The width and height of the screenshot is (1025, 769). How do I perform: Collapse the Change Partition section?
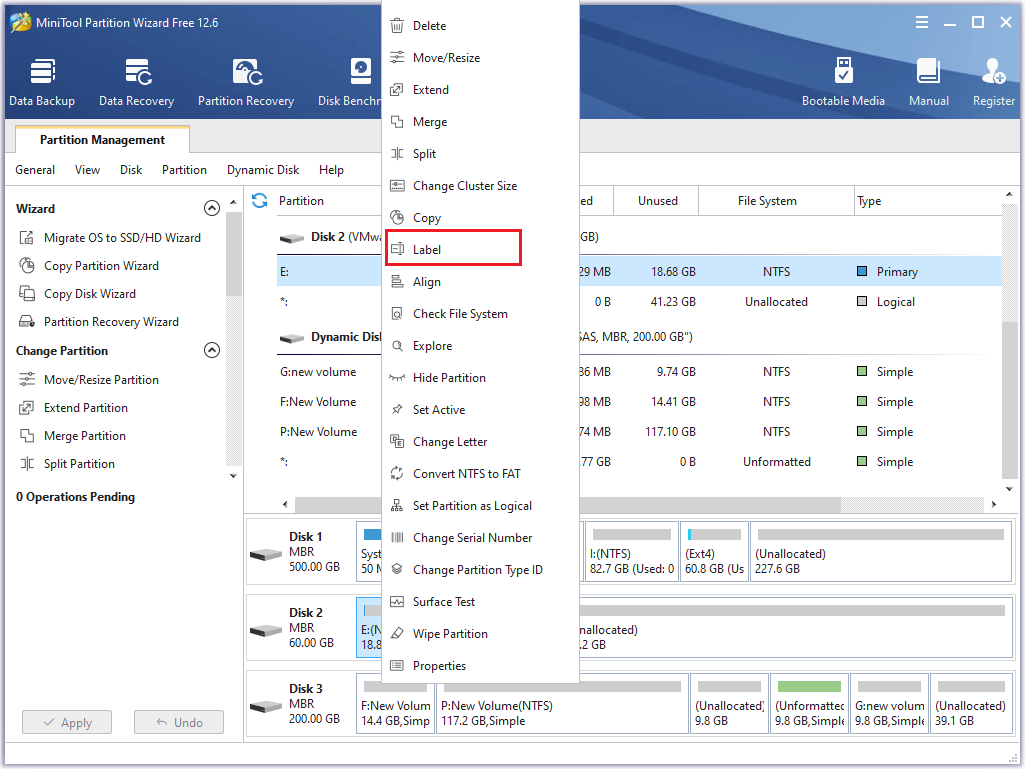pos(212,350)
